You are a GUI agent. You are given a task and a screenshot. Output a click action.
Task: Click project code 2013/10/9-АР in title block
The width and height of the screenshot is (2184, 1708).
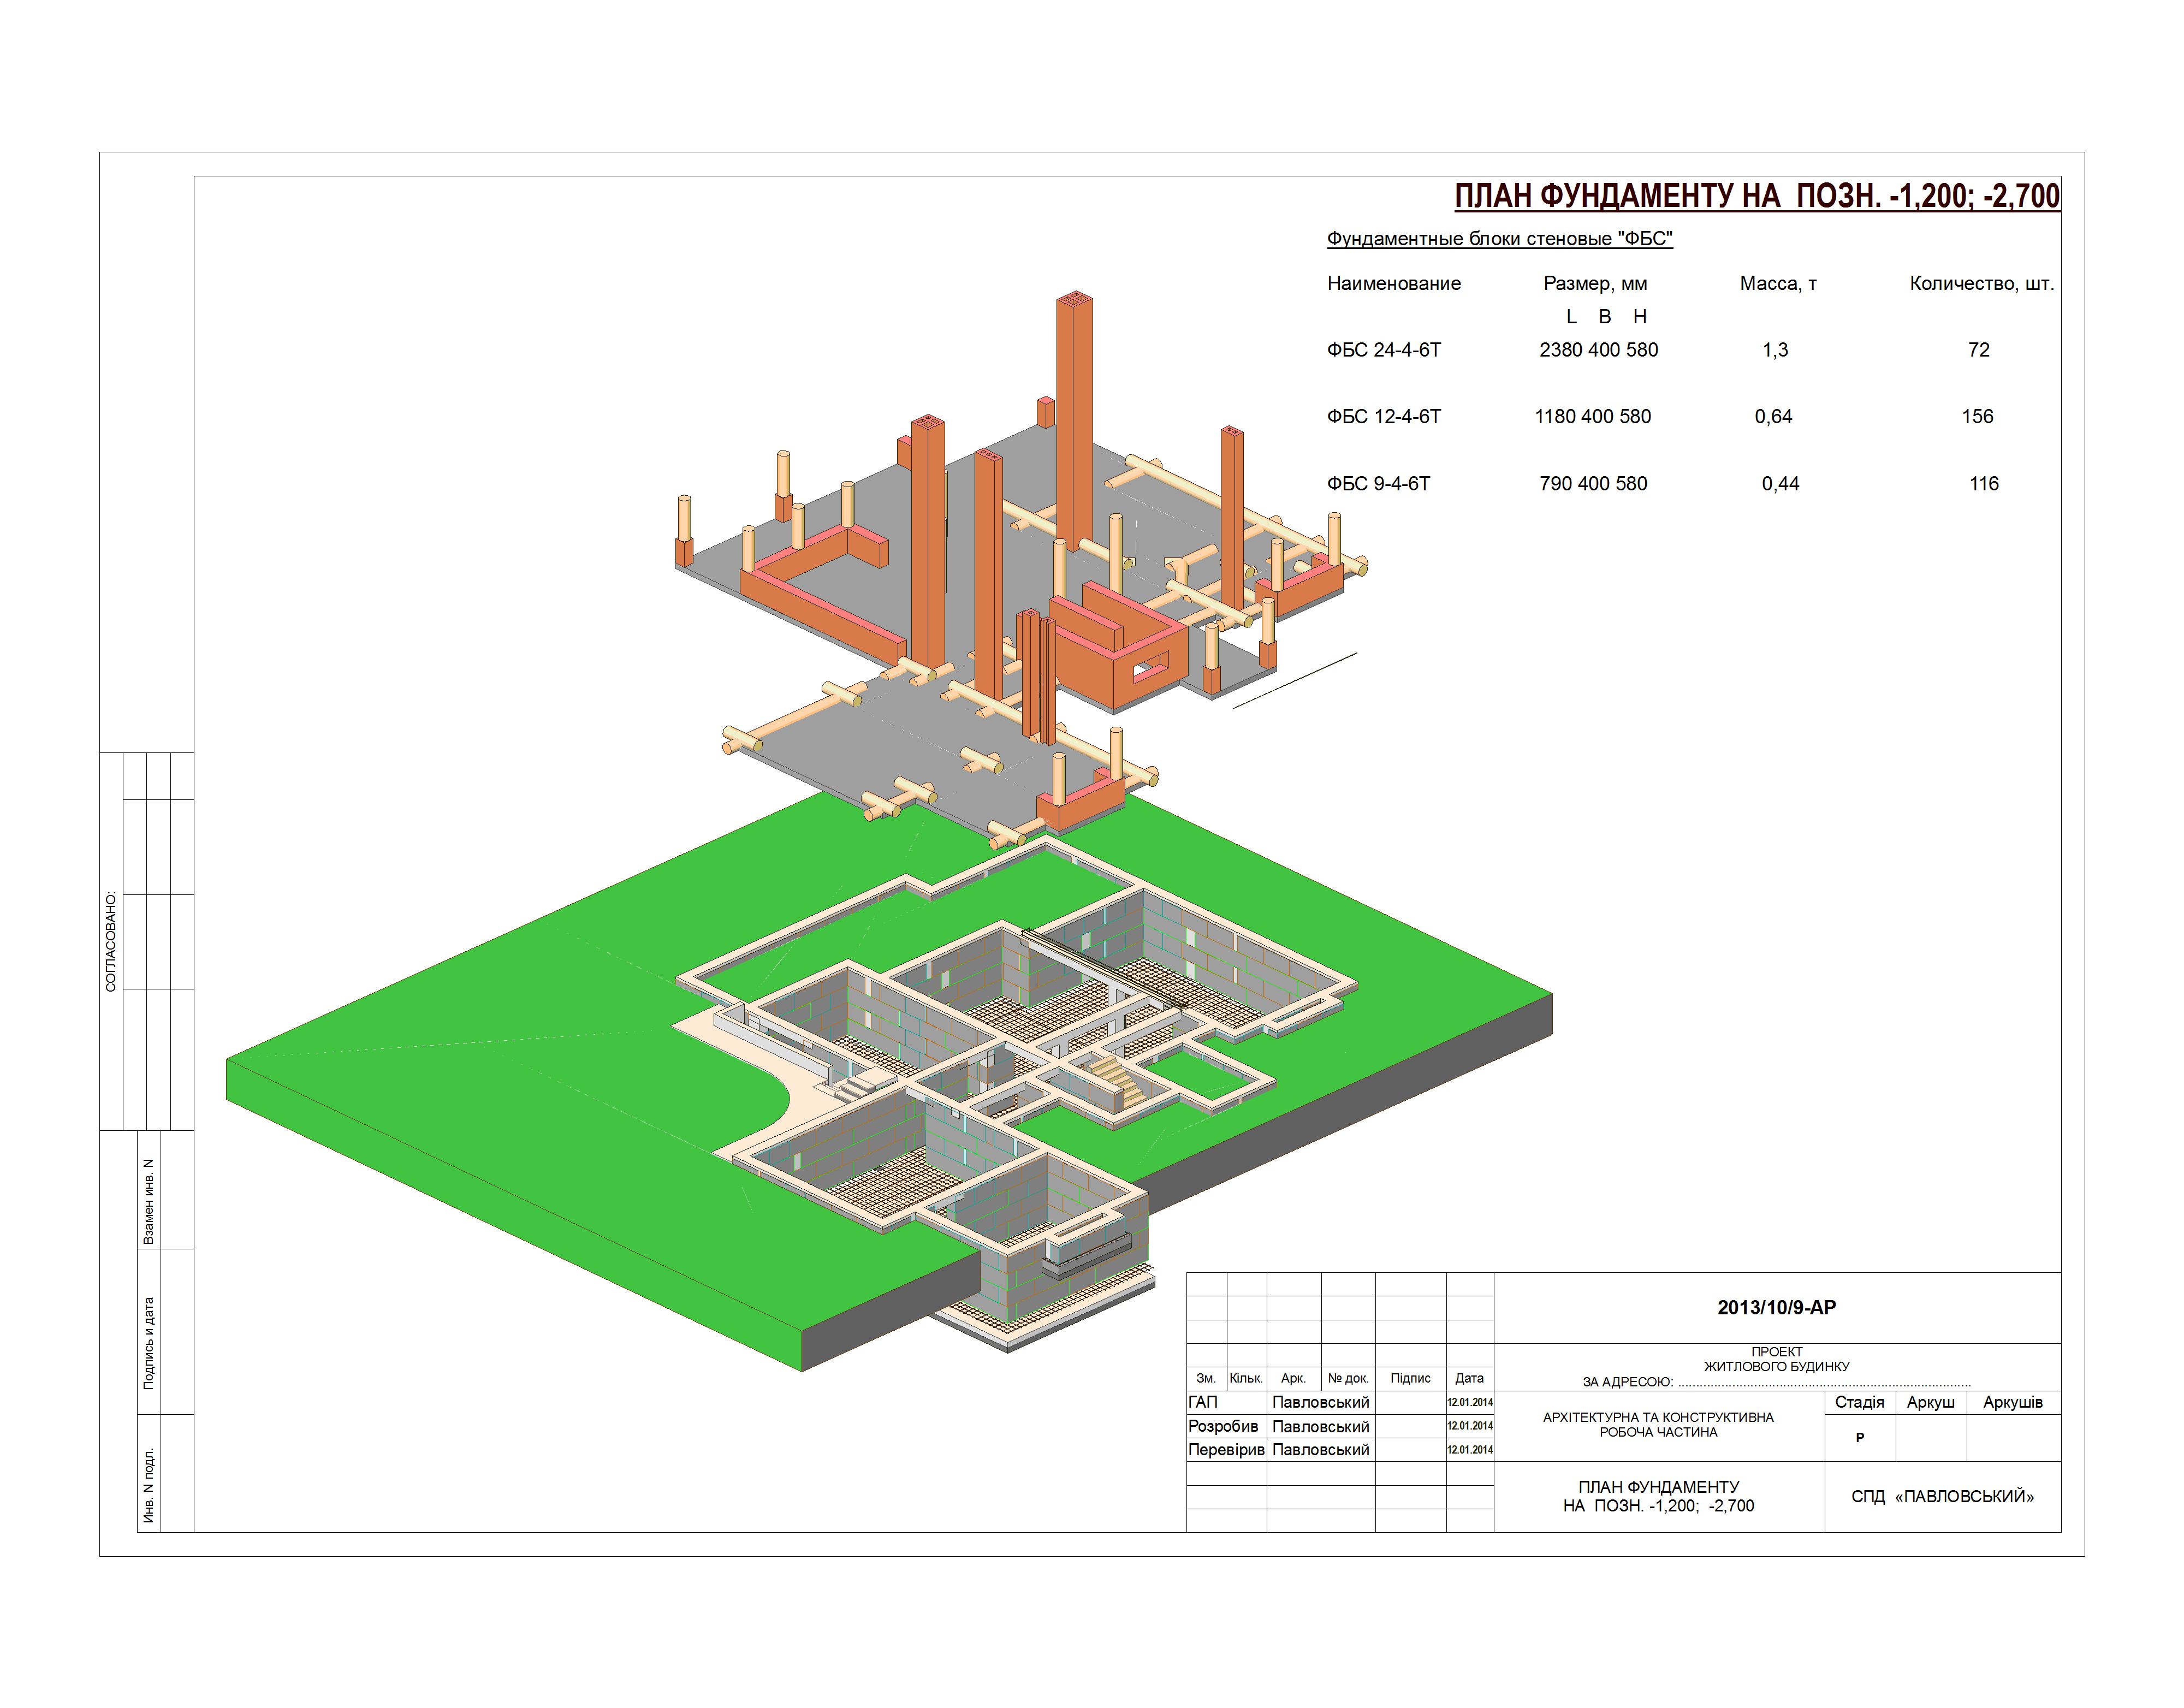point(1776,1308)
